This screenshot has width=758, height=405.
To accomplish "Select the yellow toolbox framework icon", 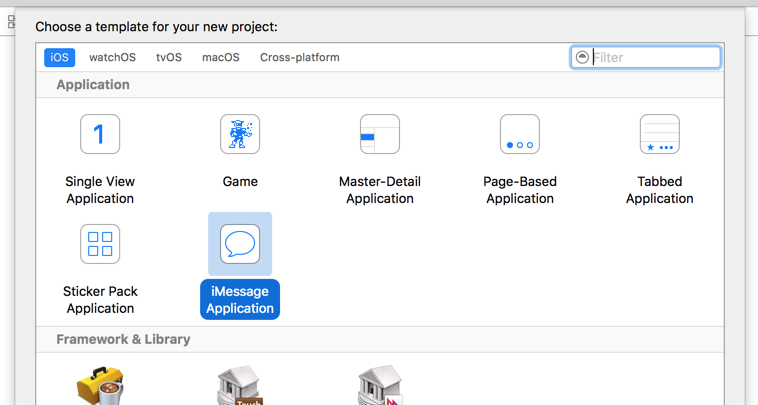I will pos(100,387).
